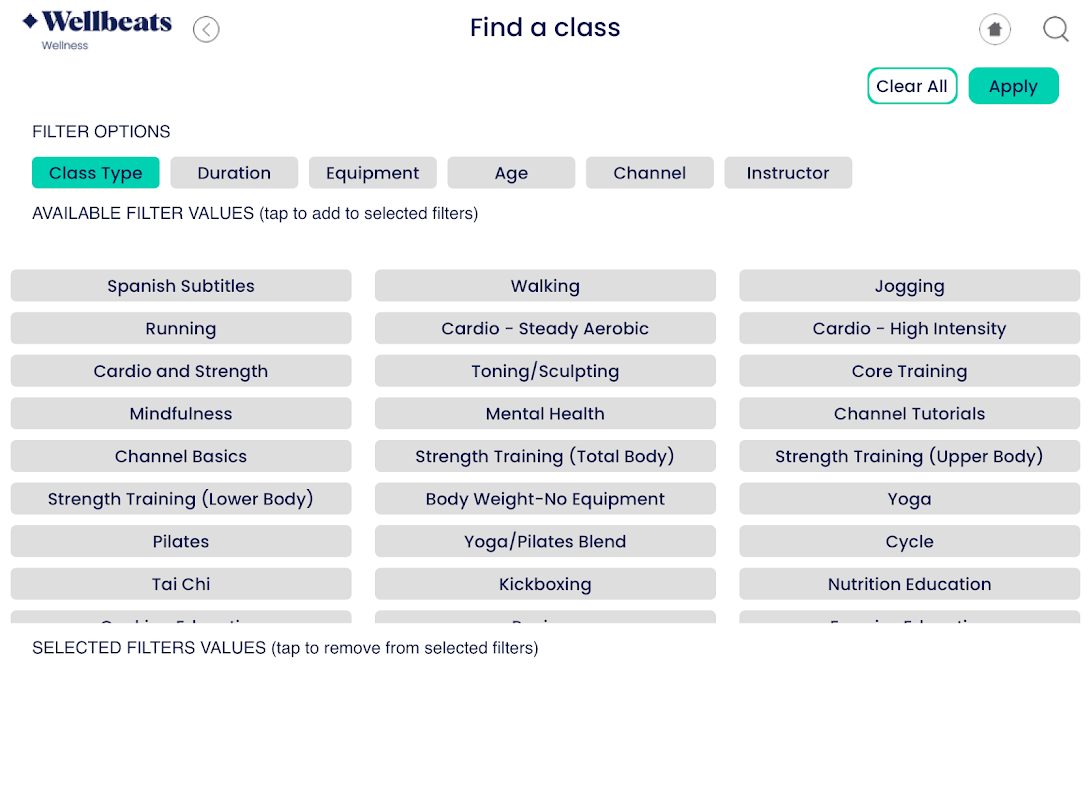This screenshot has width=1091, height=800.
Task: Add the Kickboxing class type filter
Action: (545, 584)
